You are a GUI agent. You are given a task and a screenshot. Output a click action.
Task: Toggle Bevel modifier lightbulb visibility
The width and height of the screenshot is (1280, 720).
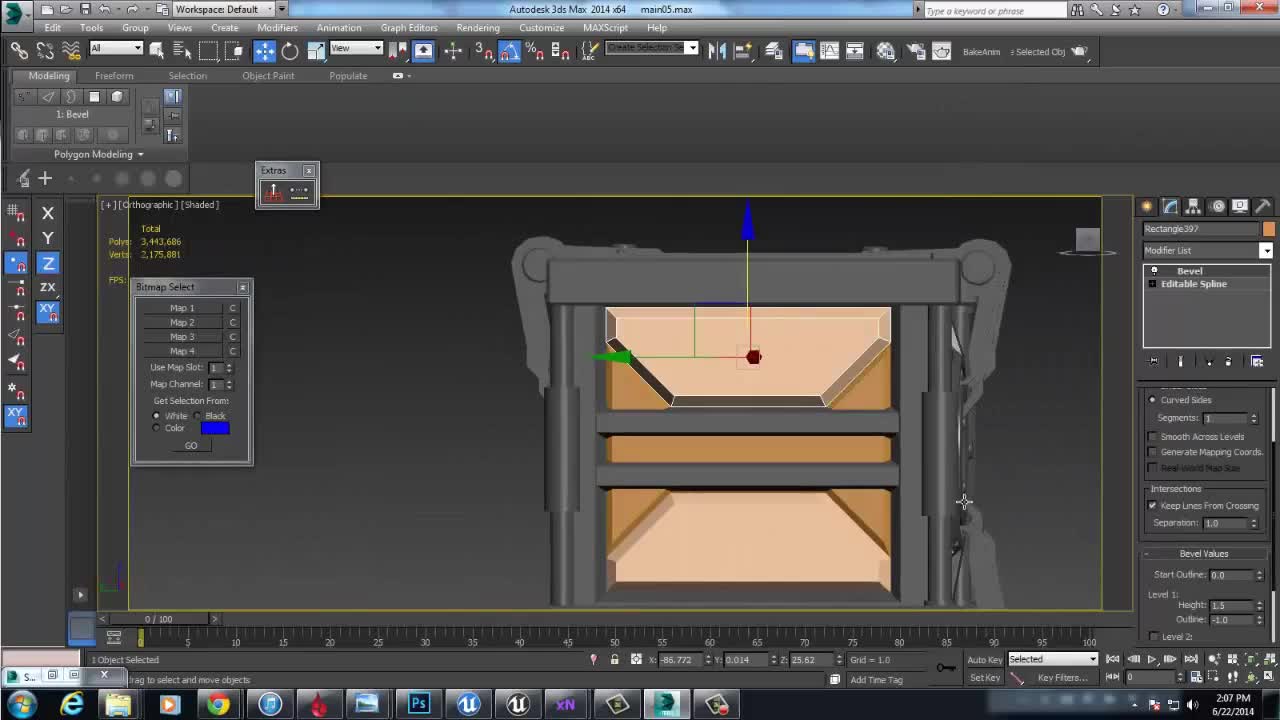click(x=1154, y=271)
